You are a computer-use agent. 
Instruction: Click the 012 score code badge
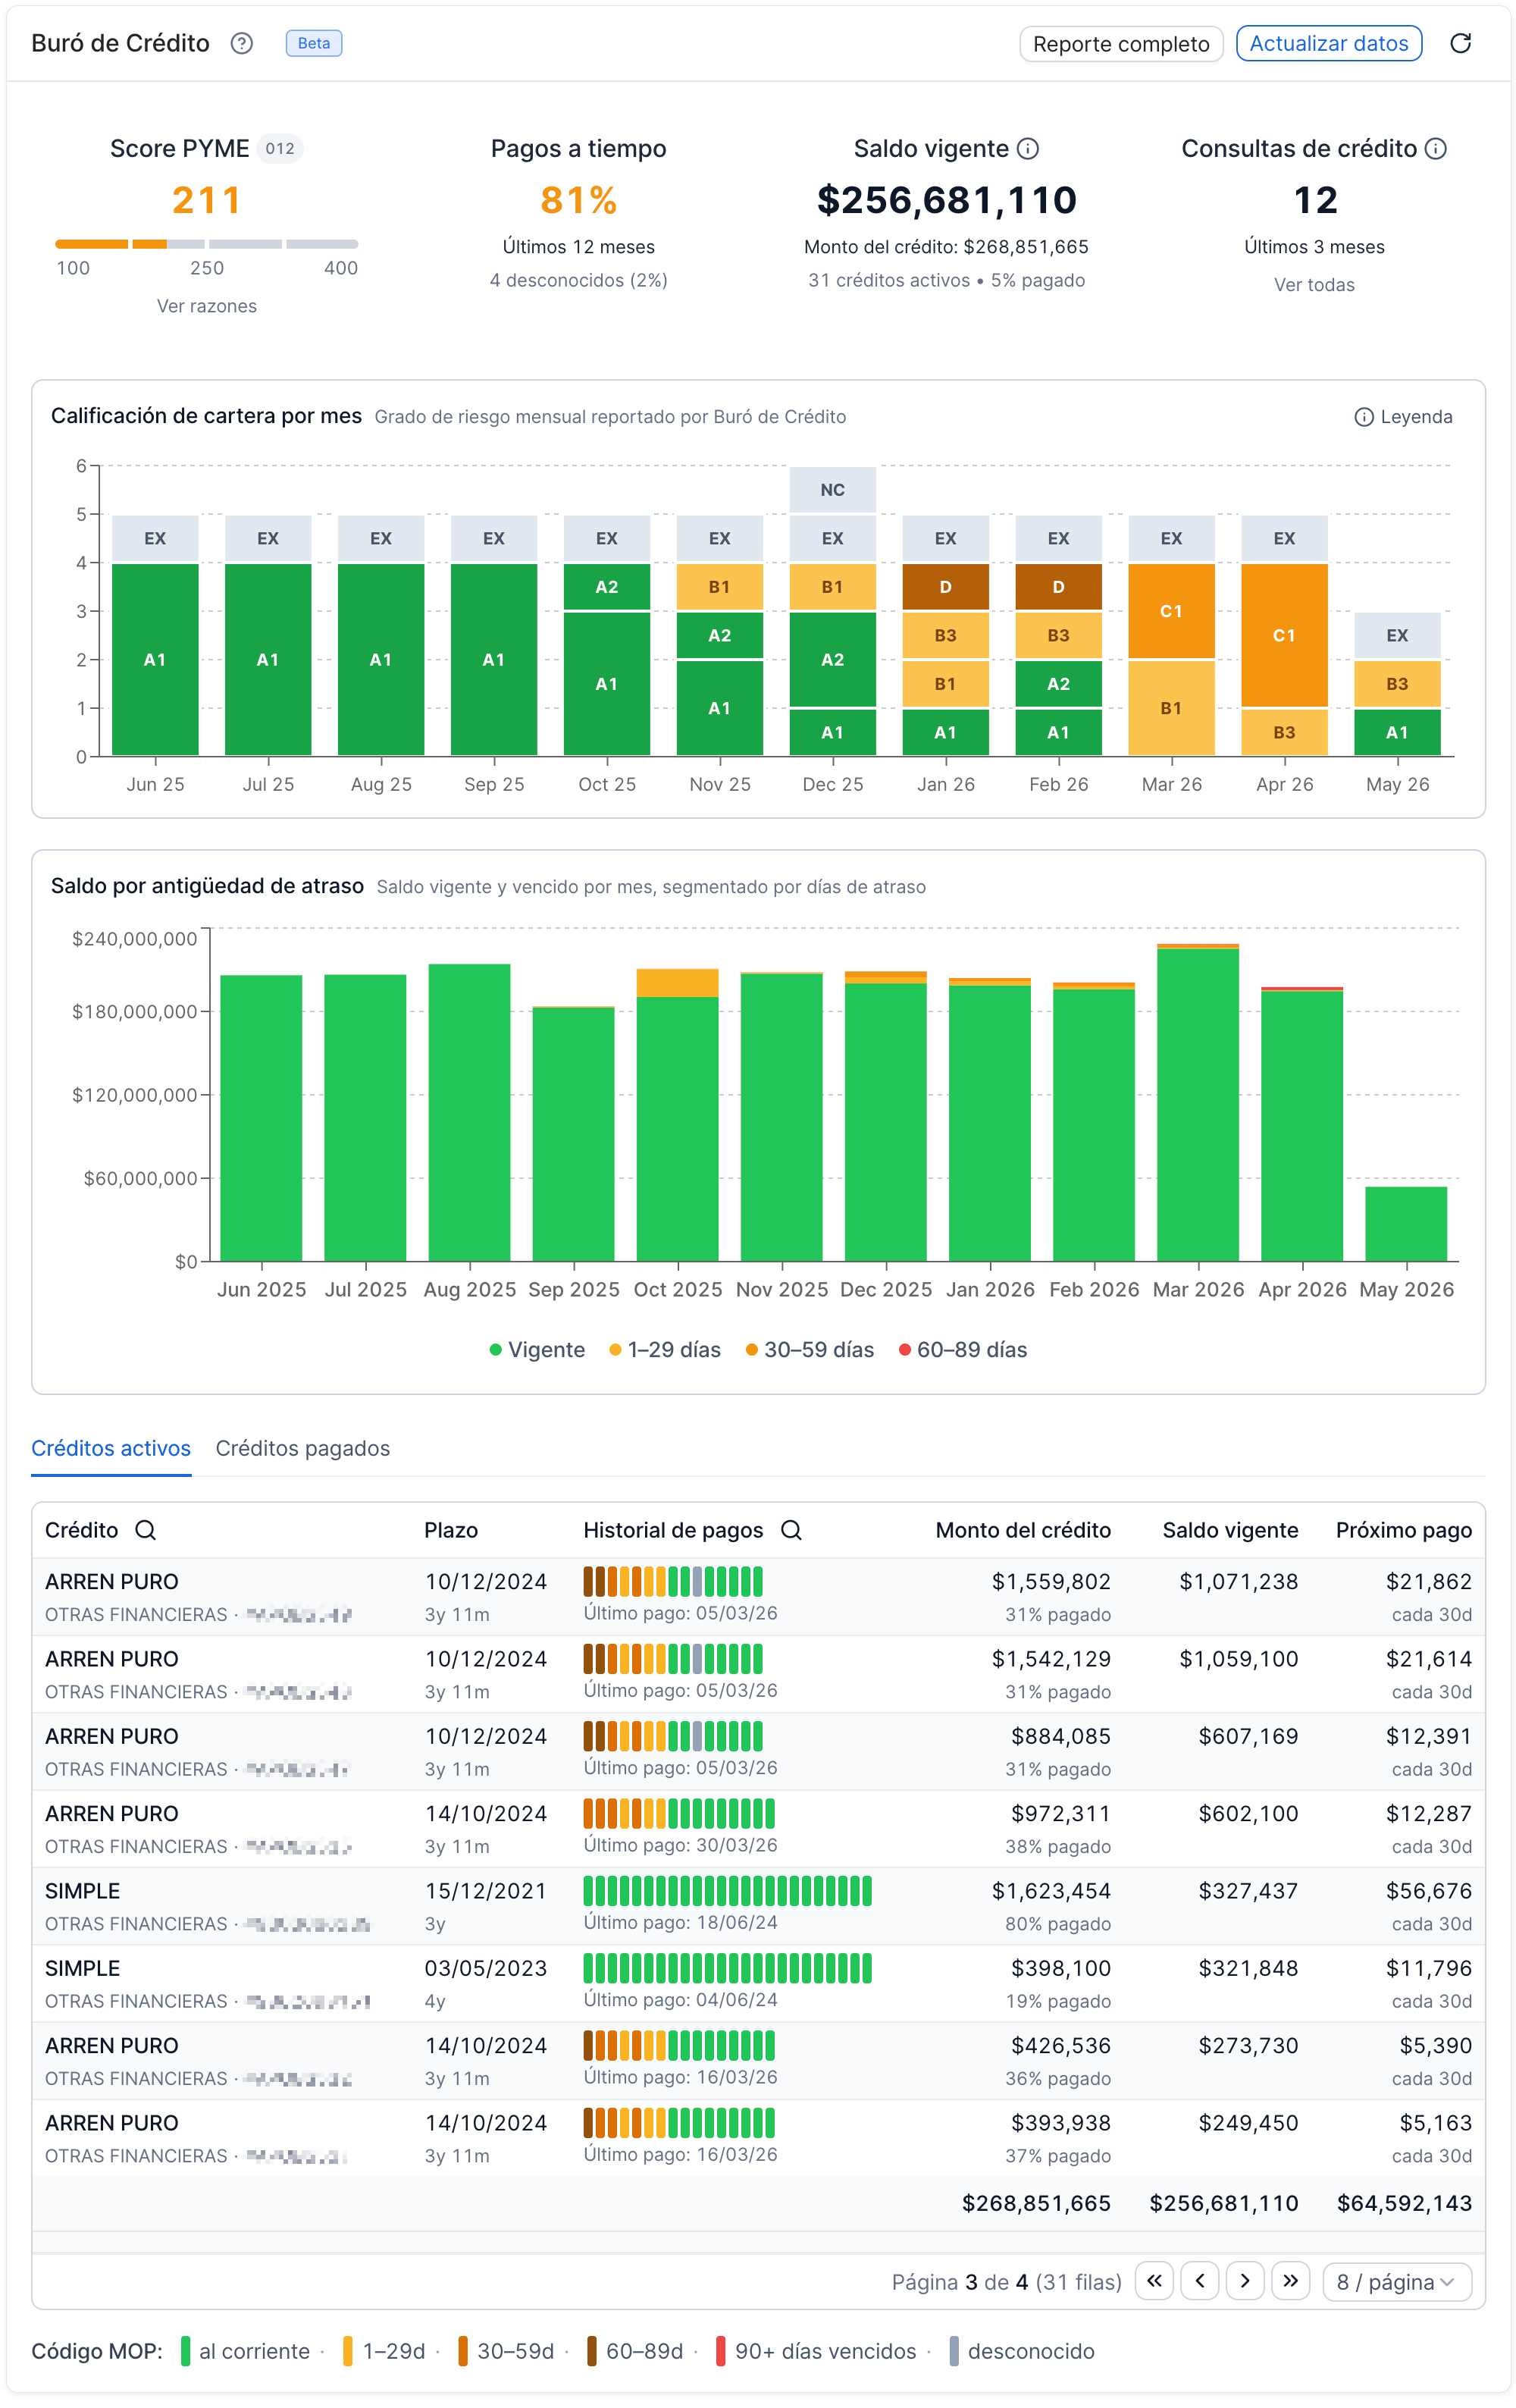pos(280,149)
